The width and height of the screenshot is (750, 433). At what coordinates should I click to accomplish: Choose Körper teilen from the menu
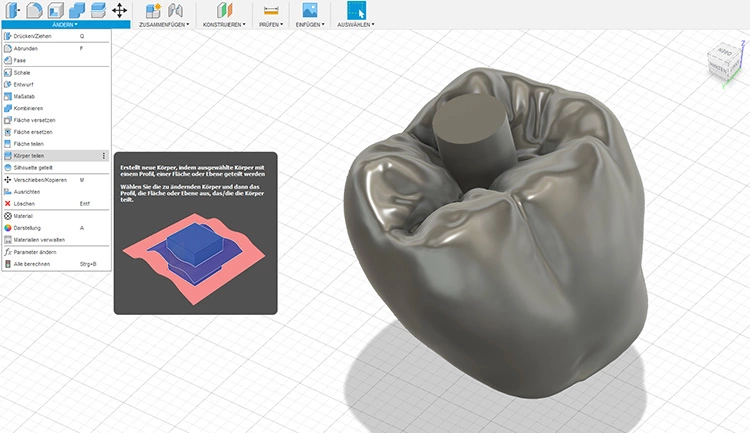pyautogui.click(x=29, y=156)
